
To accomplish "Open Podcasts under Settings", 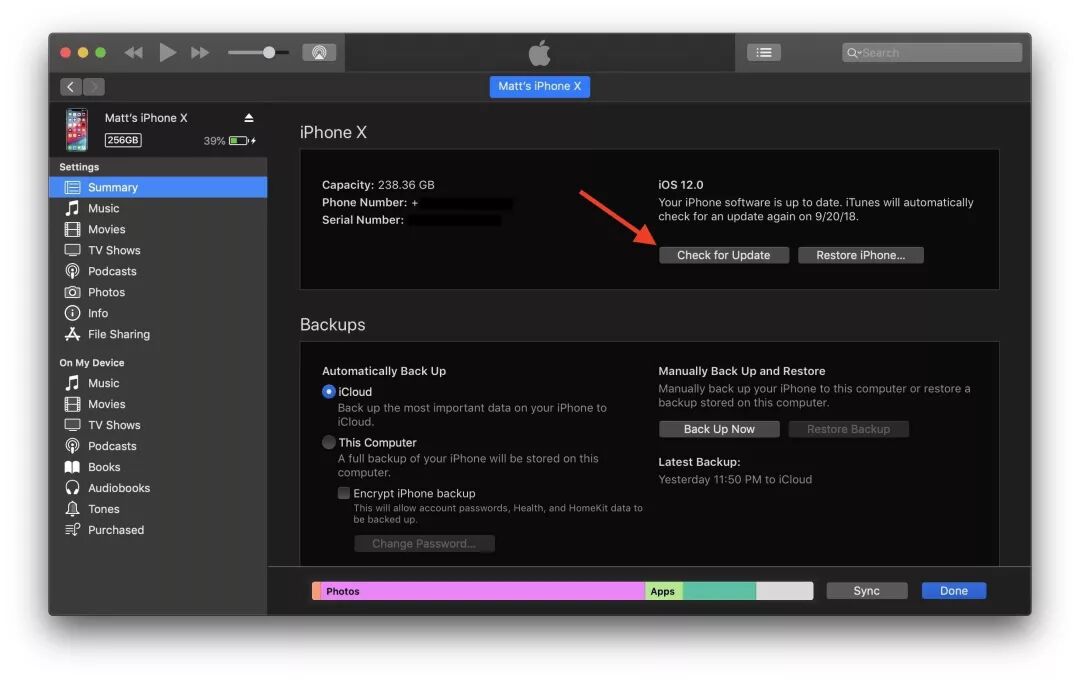I will tap(158, 271).
